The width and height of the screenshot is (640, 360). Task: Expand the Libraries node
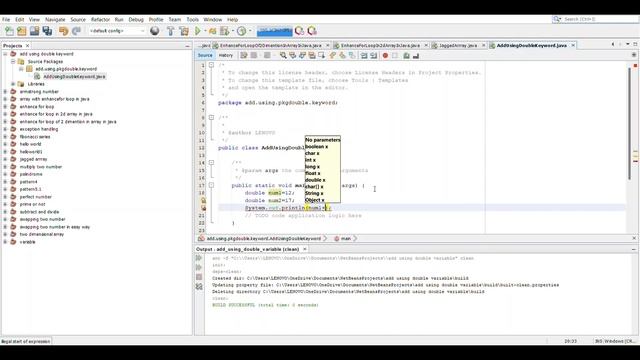tap(13, 84)
